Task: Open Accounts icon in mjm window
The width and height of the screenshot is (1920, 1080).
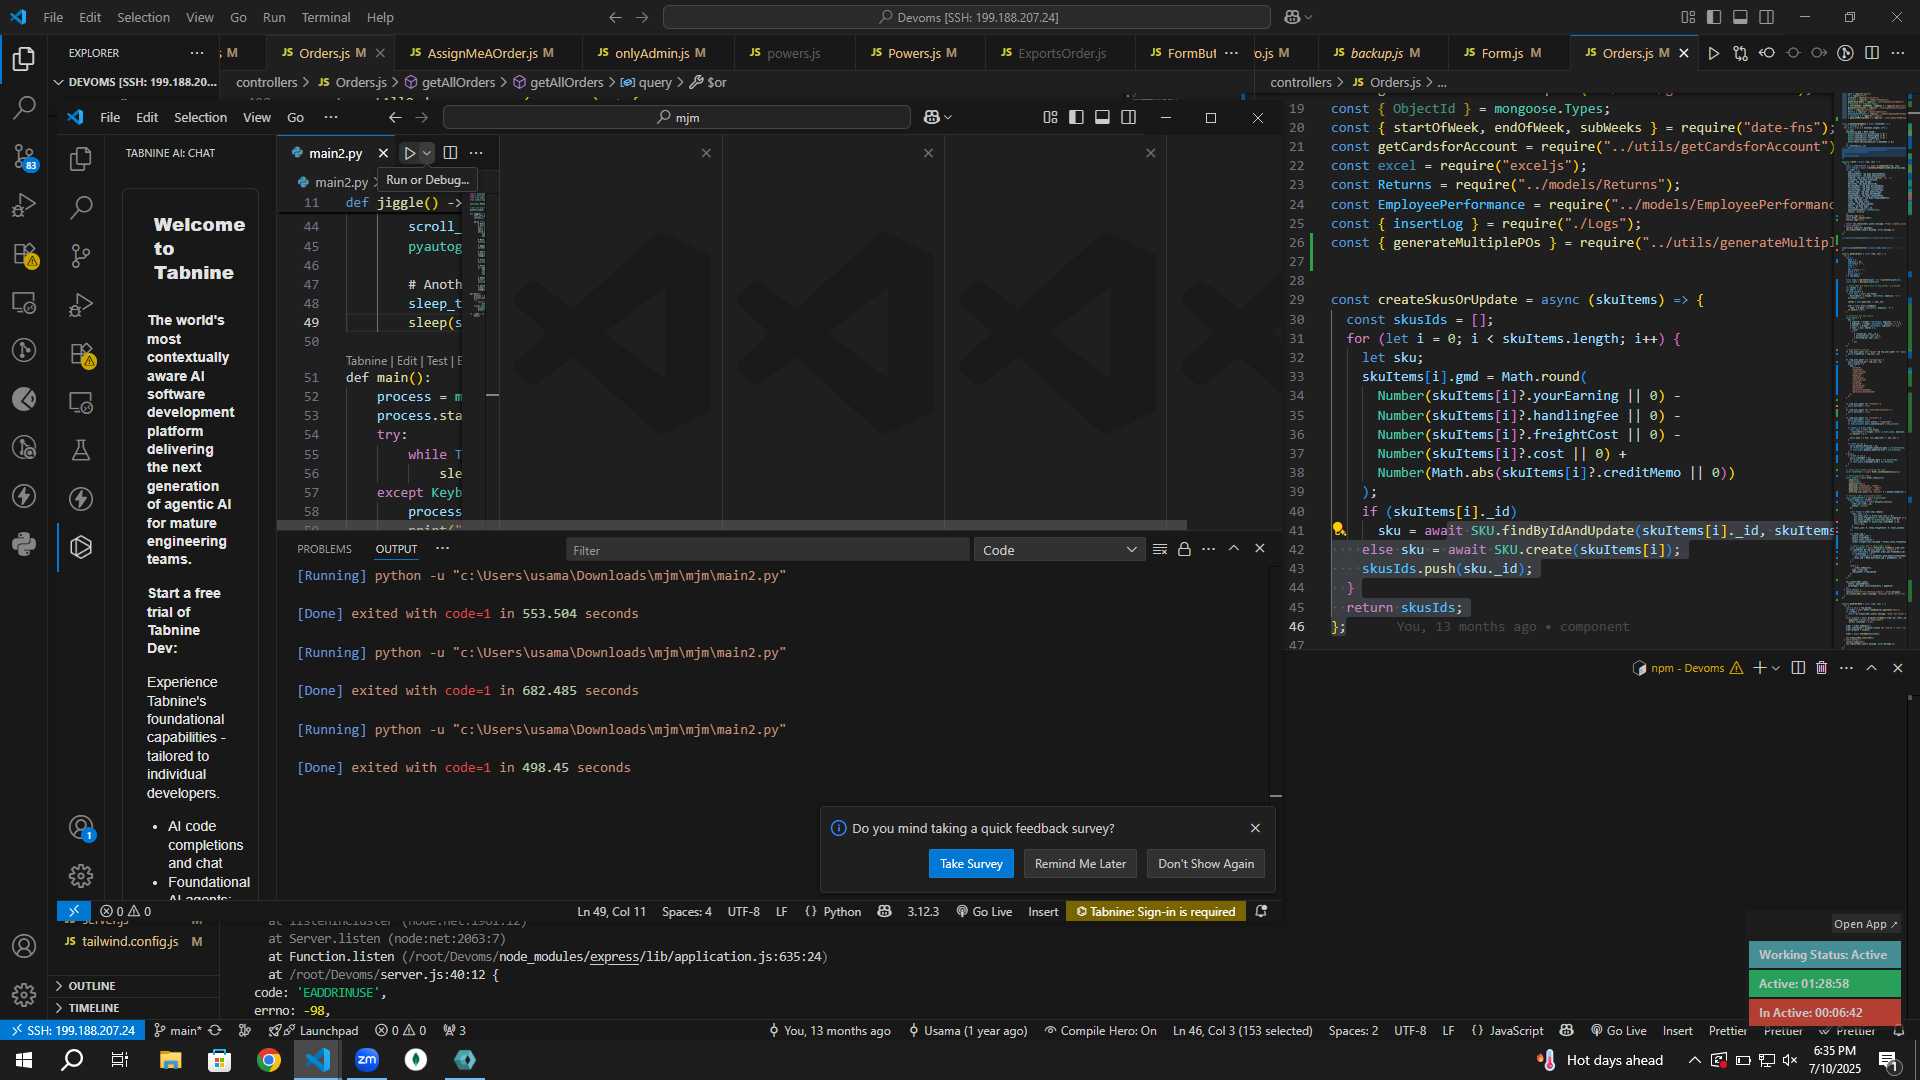Action: coord(81,828)
